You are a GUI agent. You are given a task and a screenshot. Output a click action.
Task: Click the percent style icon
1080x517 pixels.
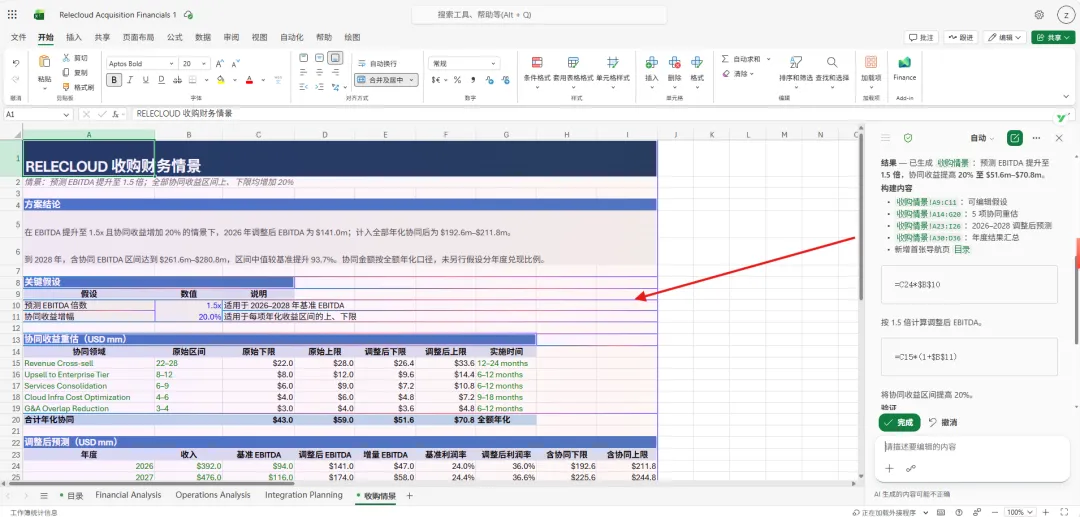click(456, 80)
